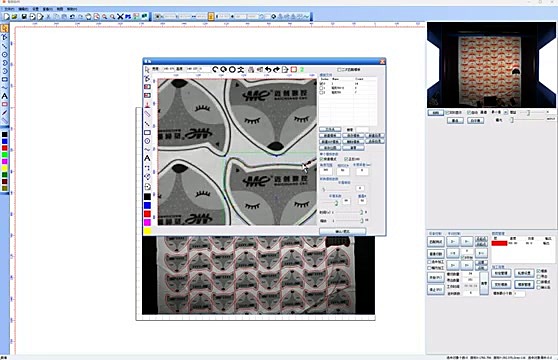Click the Open folder icon in main toolbar
This screenshot has height=360, width=558.
coord(14,16)
